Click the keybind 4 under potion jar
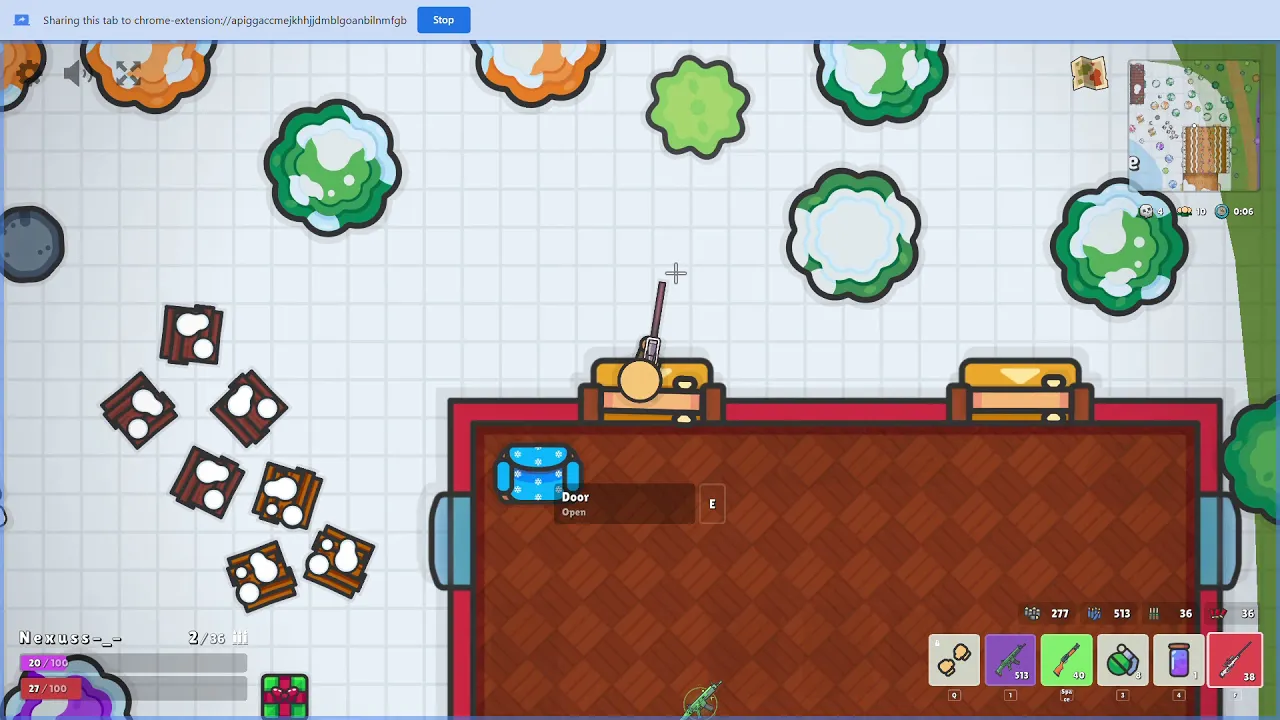This screenshot has height=720, width=1280. pos(1178,696)
